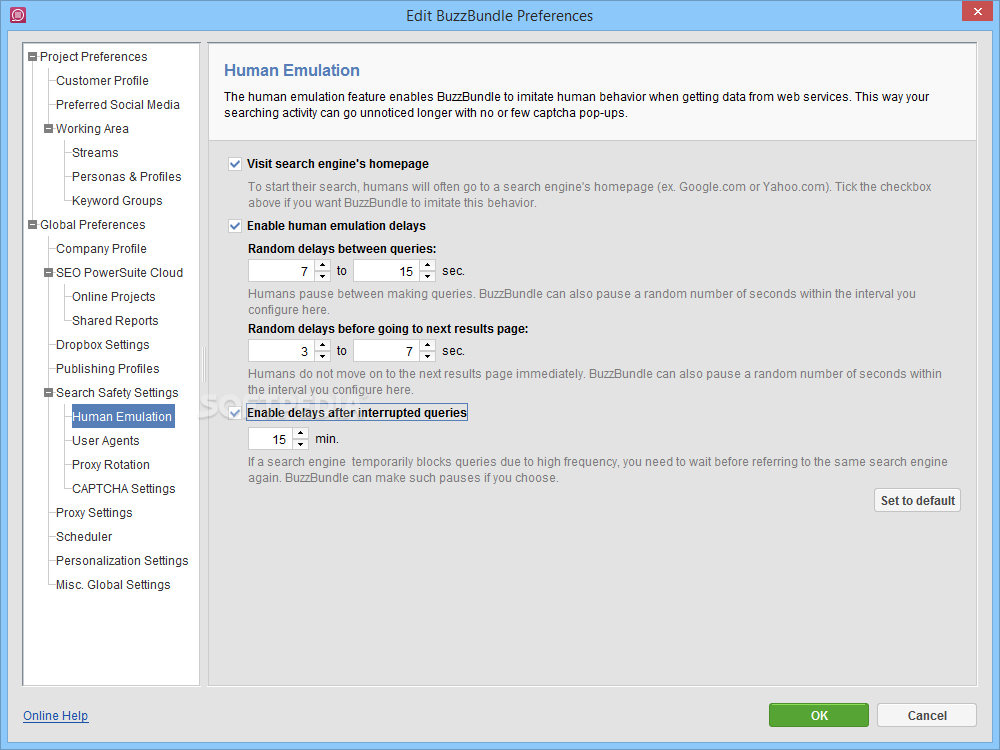Click interrupted queries field showing 15 min
This screenshot has width=1000, height=750.
click(x=270, y=439)
